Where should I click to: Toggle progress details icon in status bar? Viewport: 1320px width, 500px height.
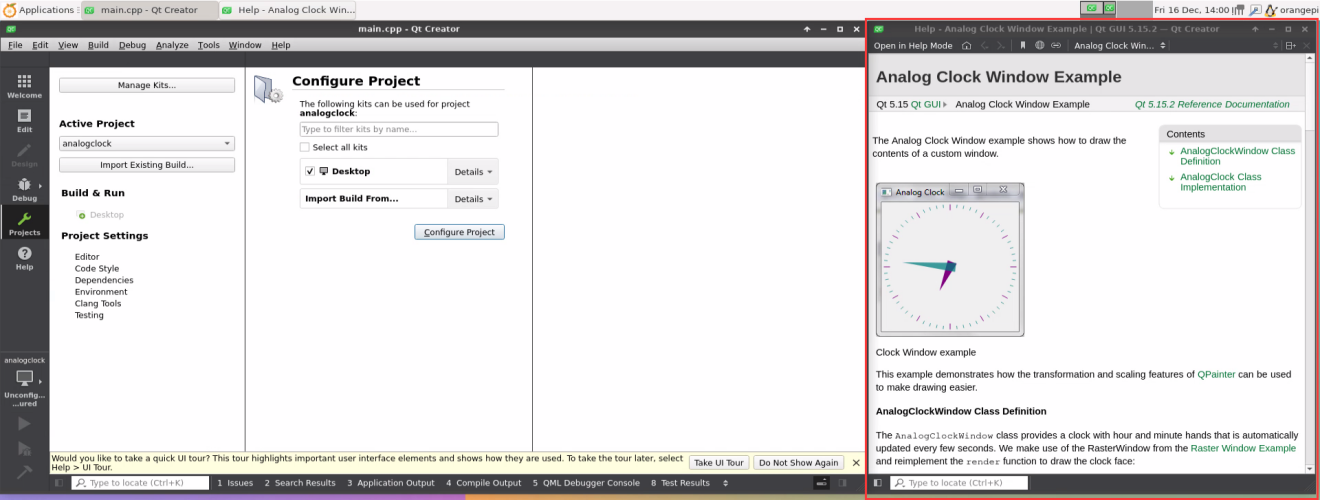[821, 483]
